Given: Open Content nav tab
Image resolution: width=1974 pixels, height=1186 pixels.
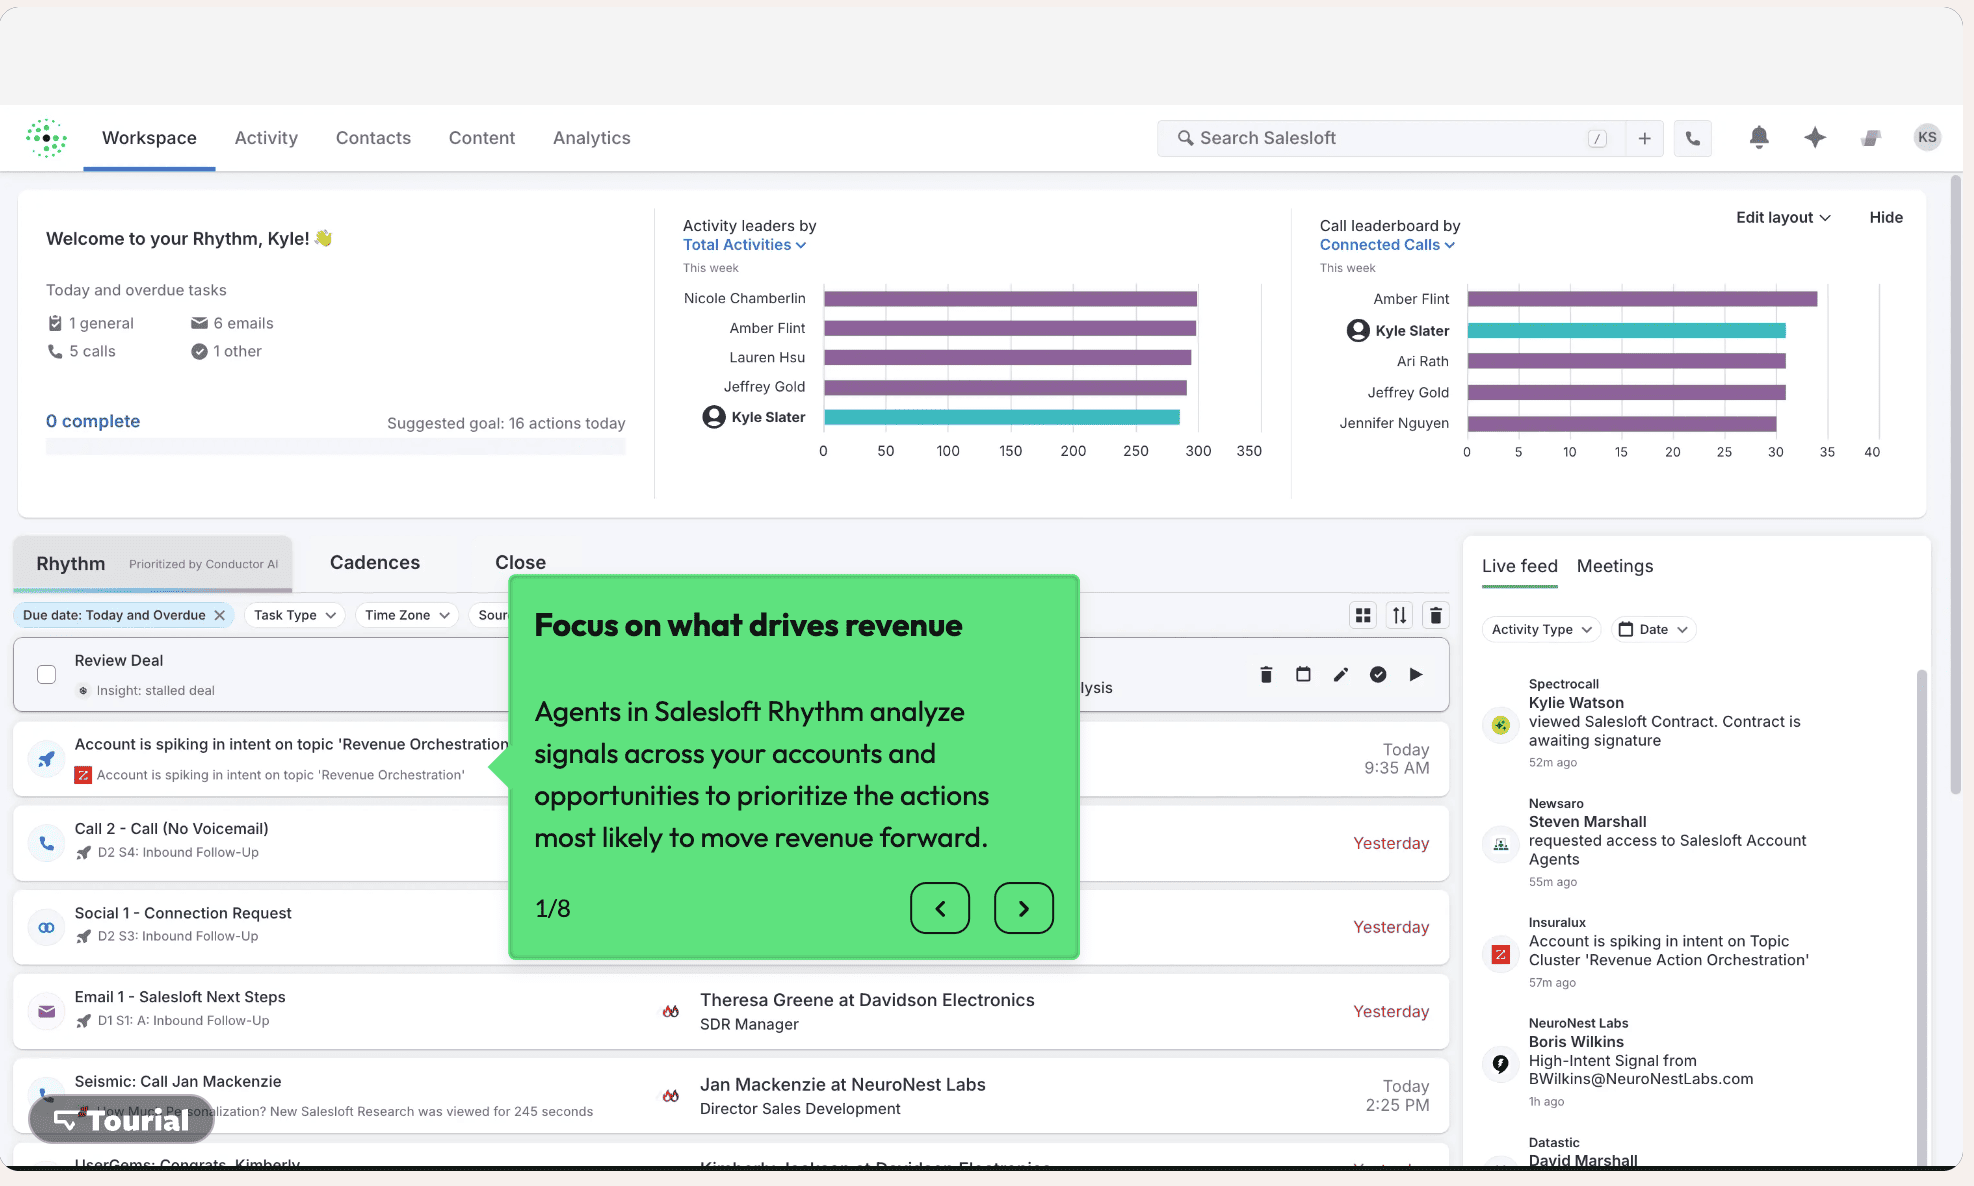Looking at the screenshot, I should [x=482, y=138].
